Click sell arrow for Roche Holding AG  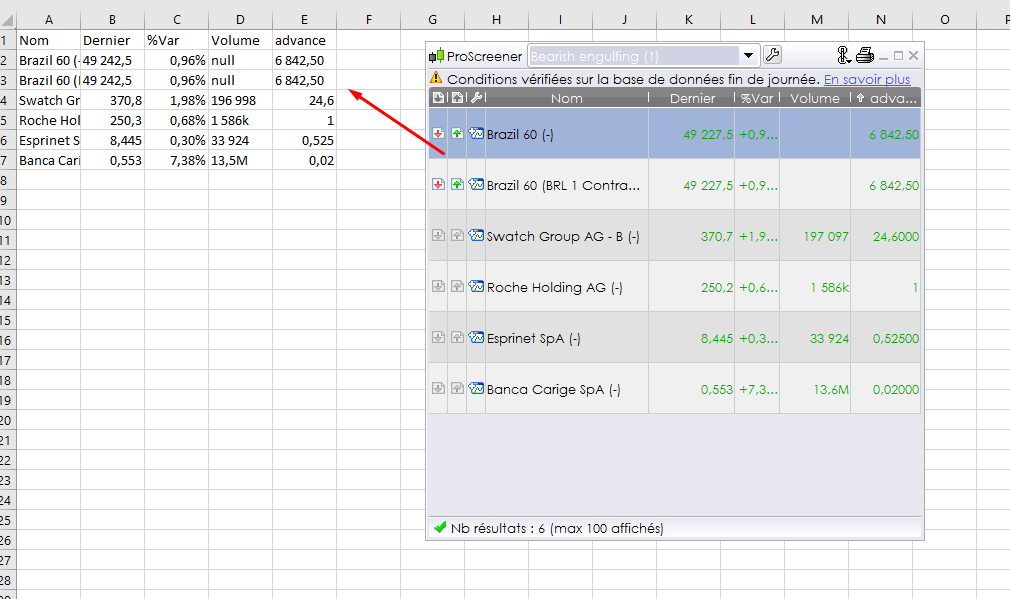438,286
